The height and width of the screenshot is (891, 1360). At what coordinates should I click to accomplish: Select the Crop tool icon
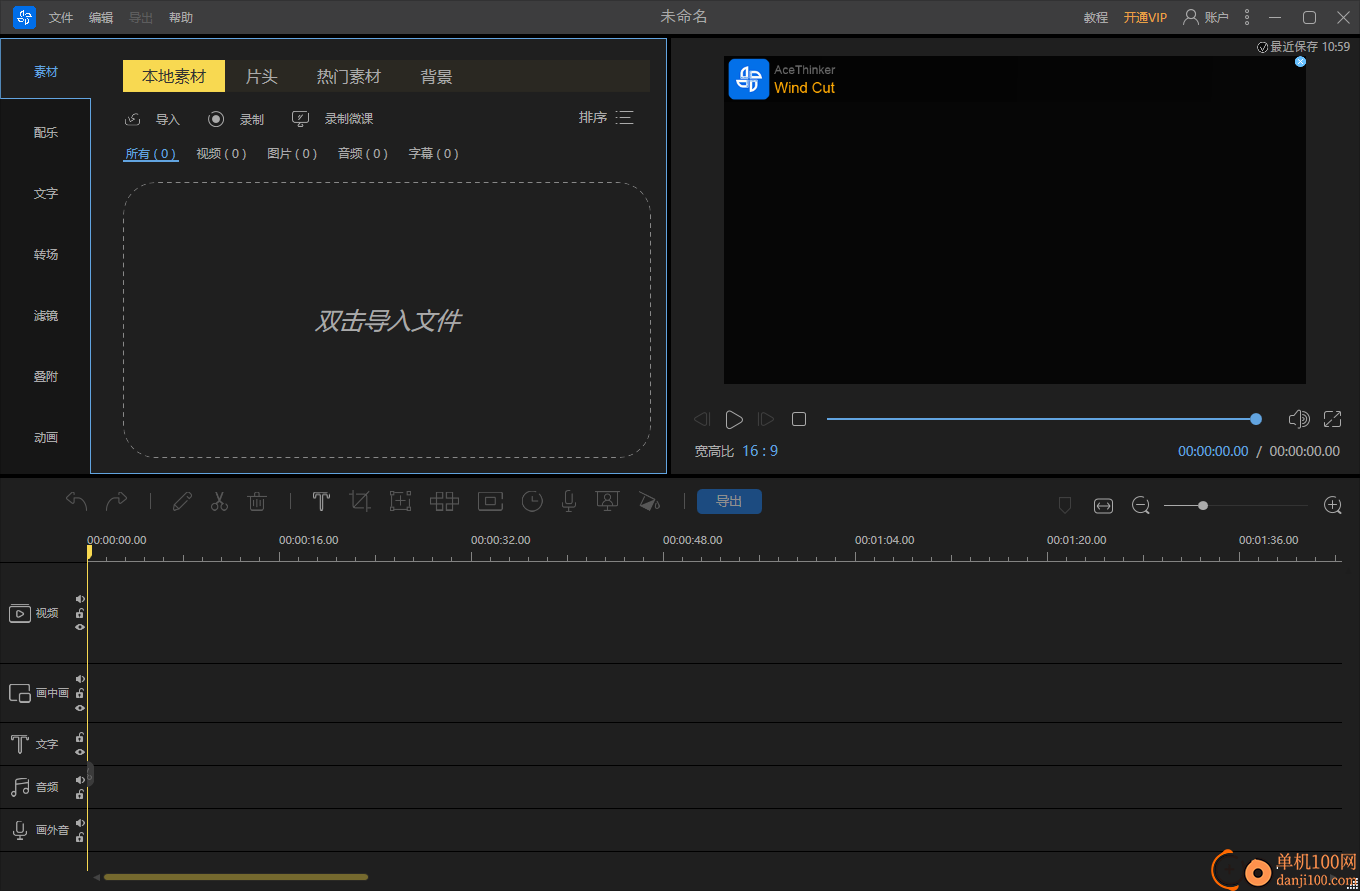point(360,502)
